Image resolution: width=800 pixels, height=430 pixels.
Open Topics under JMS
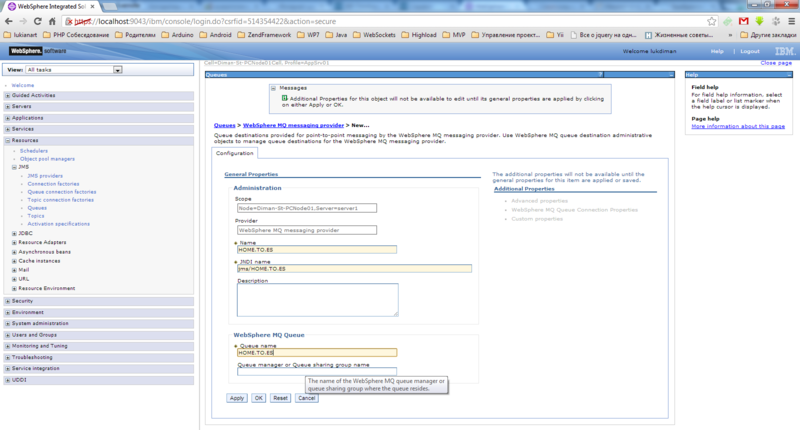[36, 216]
